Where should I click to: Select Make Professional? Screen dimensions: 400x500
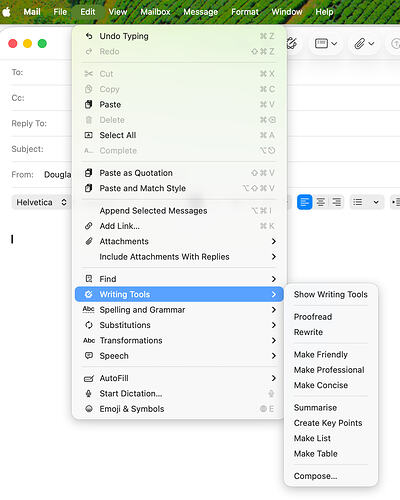point(331,370)
